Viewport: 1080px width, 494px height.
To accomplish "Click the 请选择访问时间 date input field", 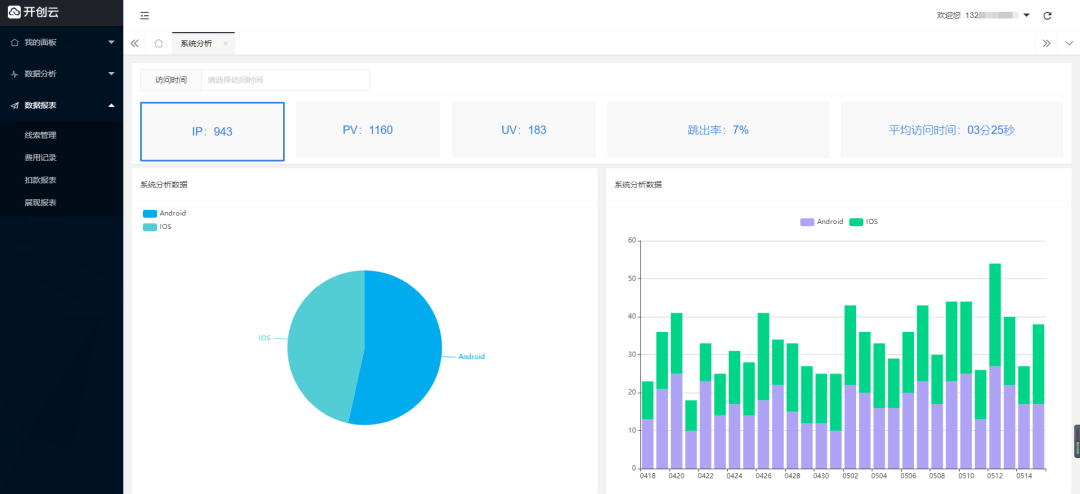I will click(285, 80).
